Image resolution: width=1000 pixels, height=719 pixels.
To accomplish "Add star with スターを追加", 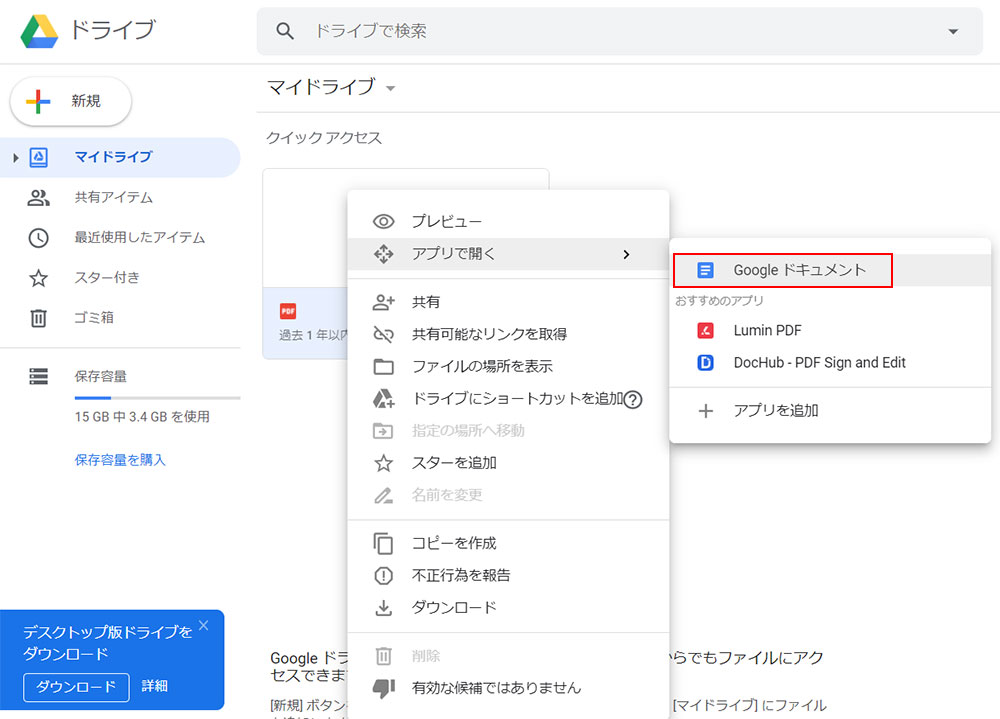I will [x=454, y=463].
